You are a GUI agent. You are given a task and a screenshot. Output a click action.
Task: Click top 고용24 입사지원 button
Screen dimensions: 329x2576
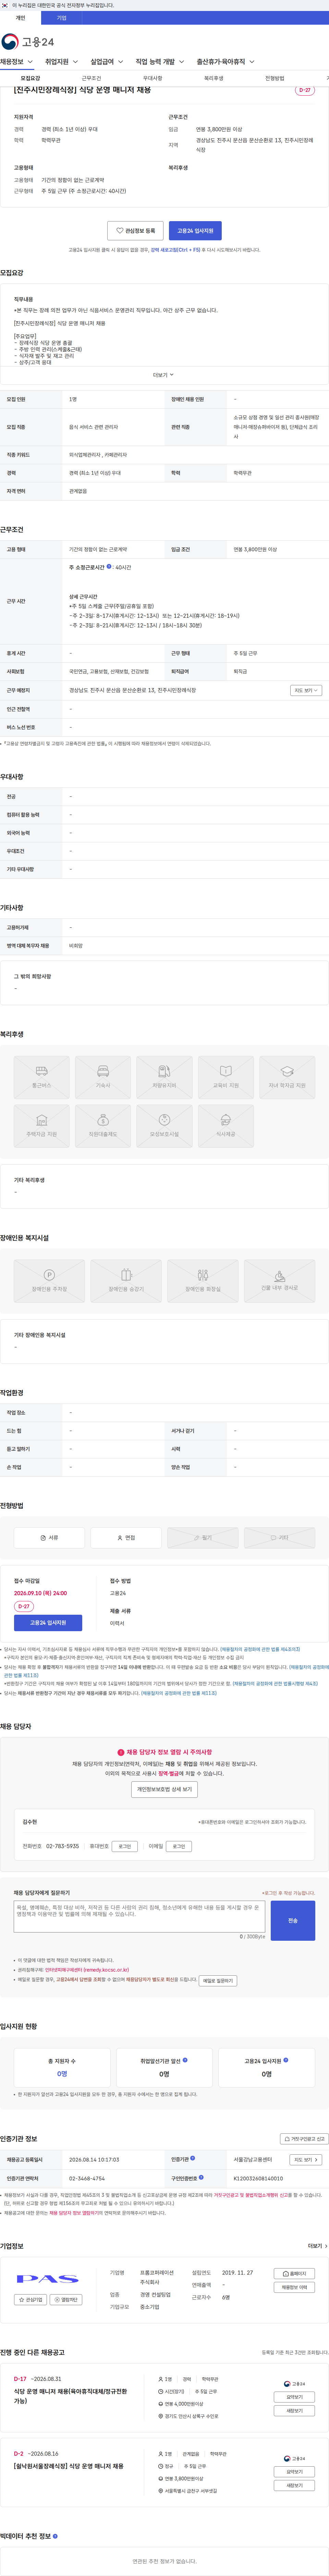pyautogui.click(x=195, y=231)
